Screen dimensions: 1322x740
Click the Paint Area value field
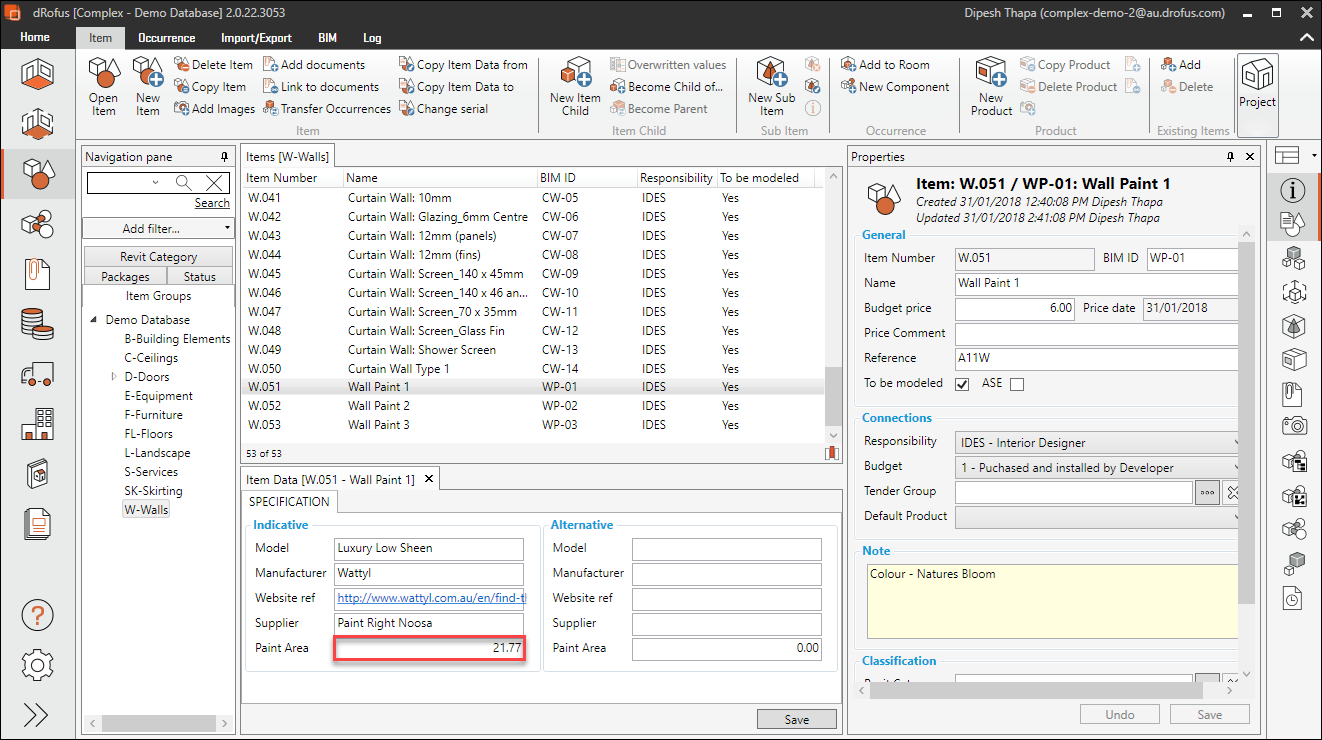pyautogui.click(x=429, y=648)
